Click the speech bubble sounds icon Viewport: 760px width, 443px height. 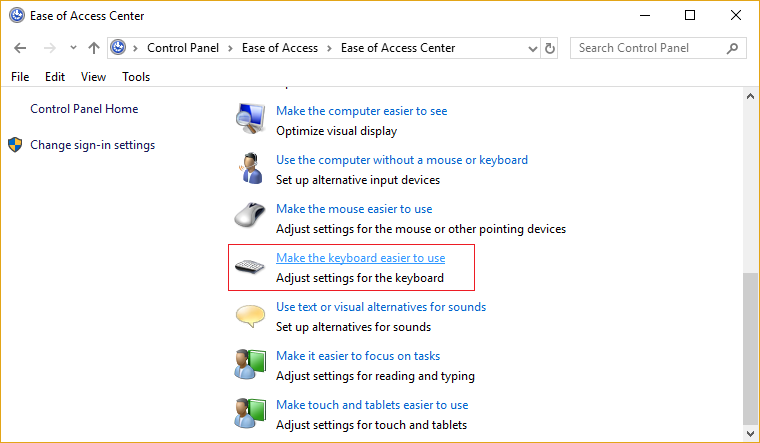pyautogui.click(x=249, y=316)
